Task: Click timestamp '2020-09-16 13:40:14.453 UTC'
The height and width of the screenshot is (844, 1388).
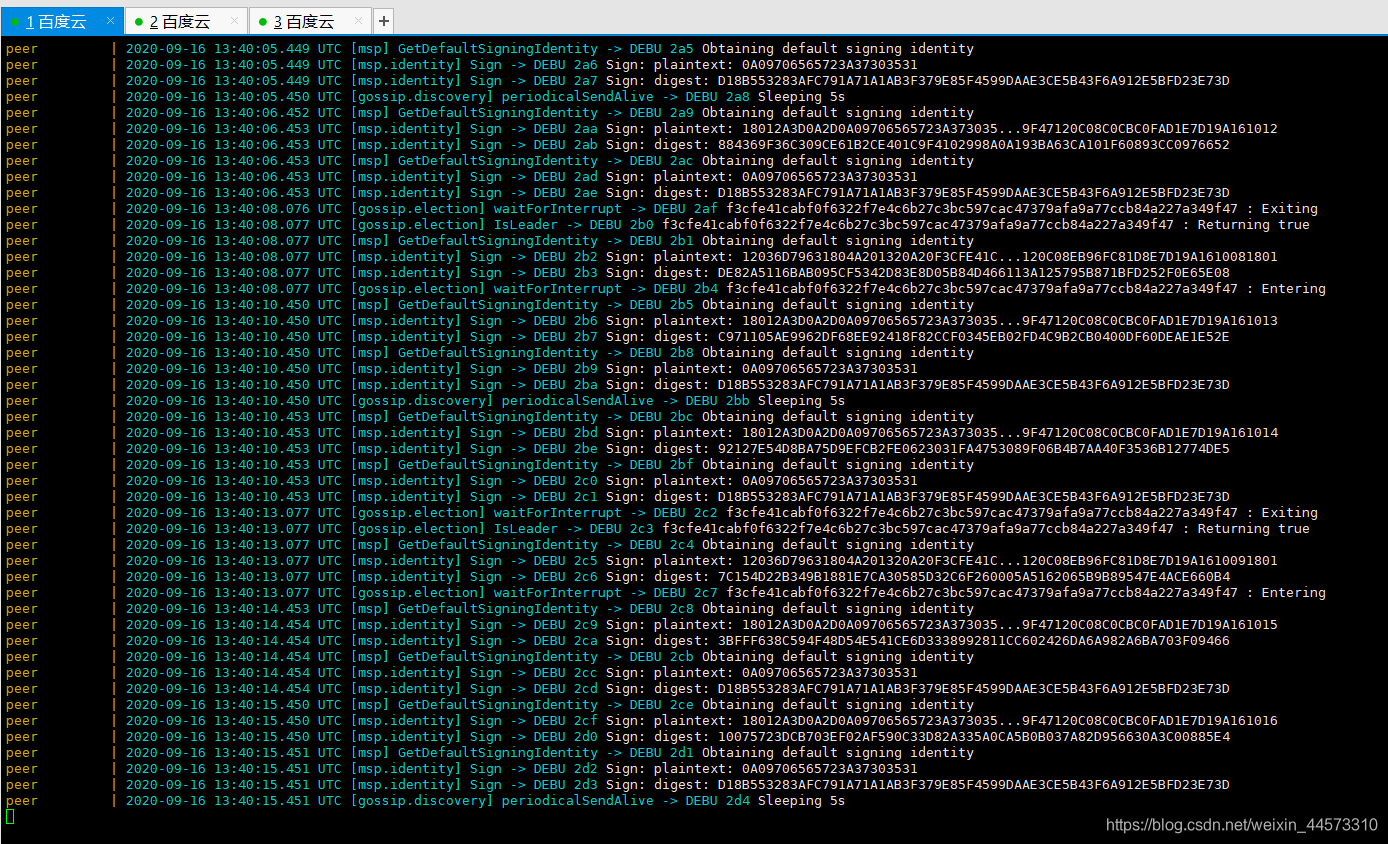Action: [x=233, y=608]
